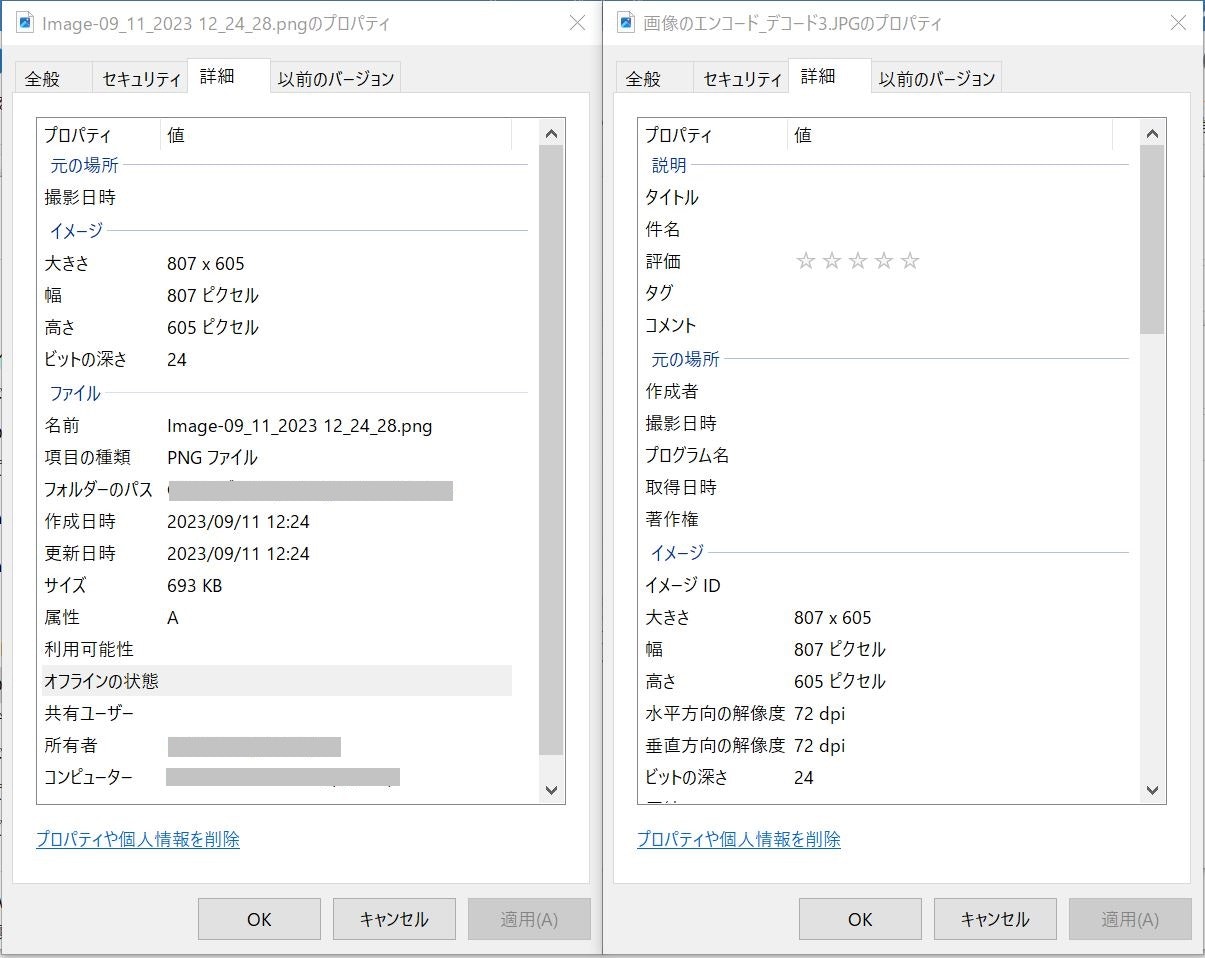The width and height of the screenshot is (1205, 958).
Task: Close the JPG properties window
Action: point(1178,23)
